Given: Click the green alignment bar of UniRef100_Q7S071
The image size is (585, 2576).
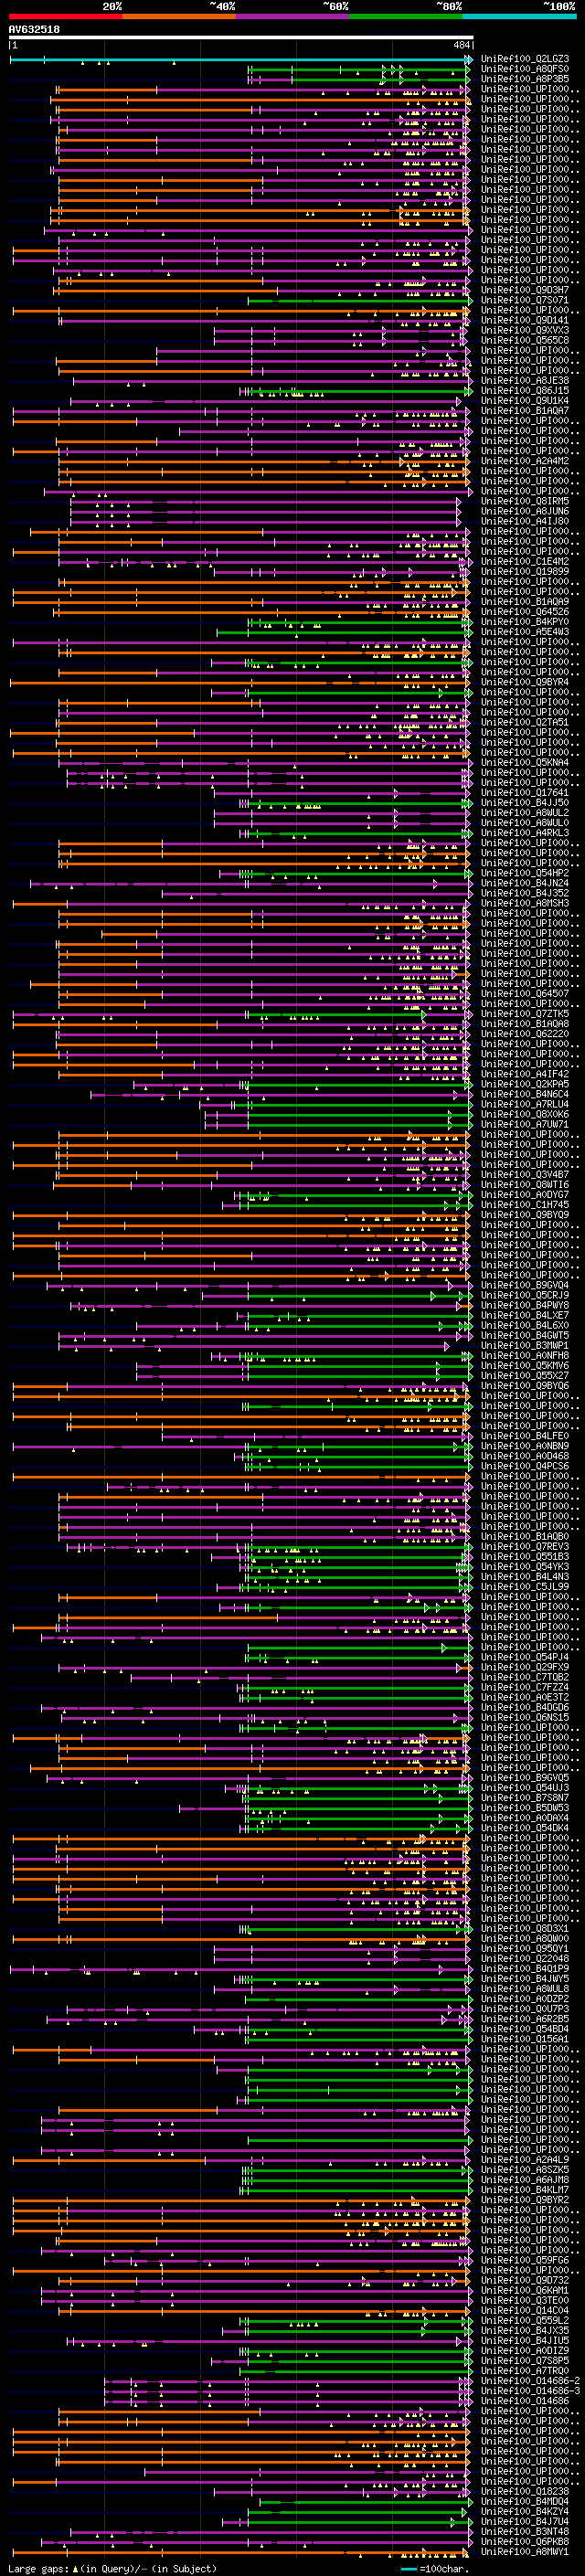Looking at the screenshot, I should coord(360,301).
